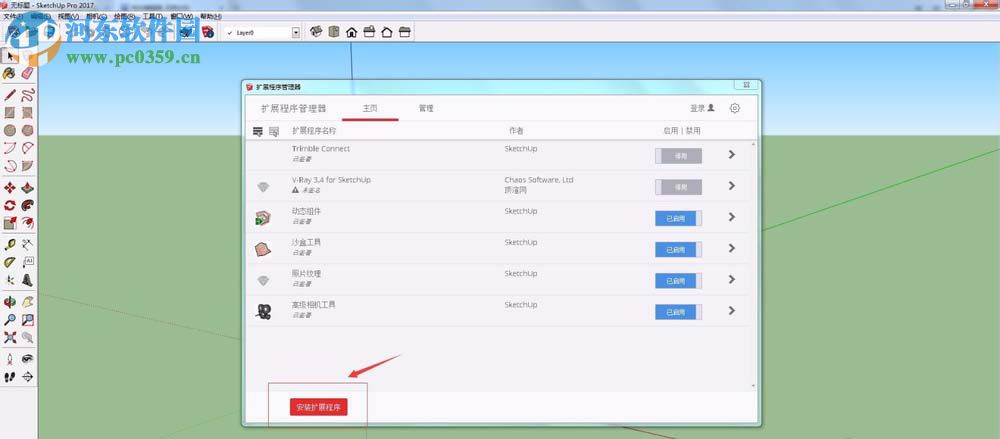Screen dimensions: 1000x439
Task: Switch to the 管理 tab
Action: 426,108
